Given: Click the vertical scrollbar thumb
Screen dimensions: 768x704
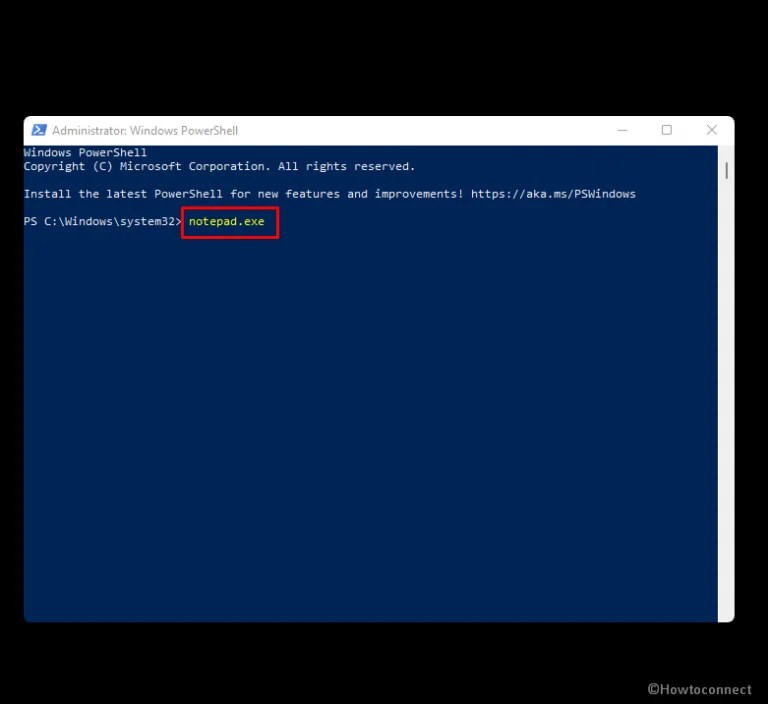Looking at the screenshot, I should point(726,170).
